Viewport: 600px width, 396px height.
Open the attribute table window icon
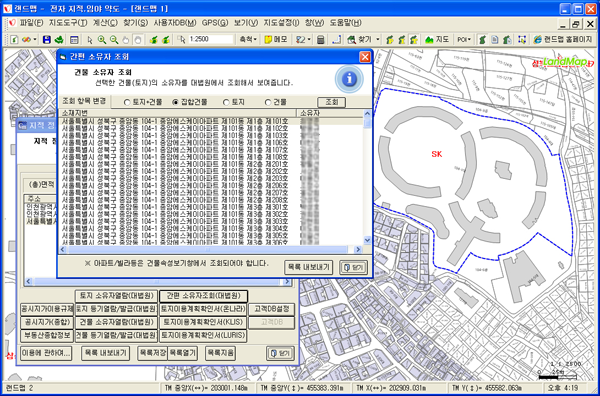[x=74, y=40]
